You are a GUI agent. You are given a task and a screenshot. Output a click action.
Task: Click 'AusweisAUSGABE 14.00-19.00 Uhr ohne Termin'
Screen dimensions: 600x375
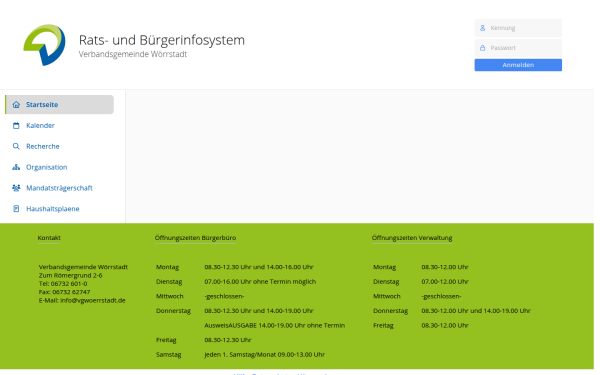coord(274,325)
